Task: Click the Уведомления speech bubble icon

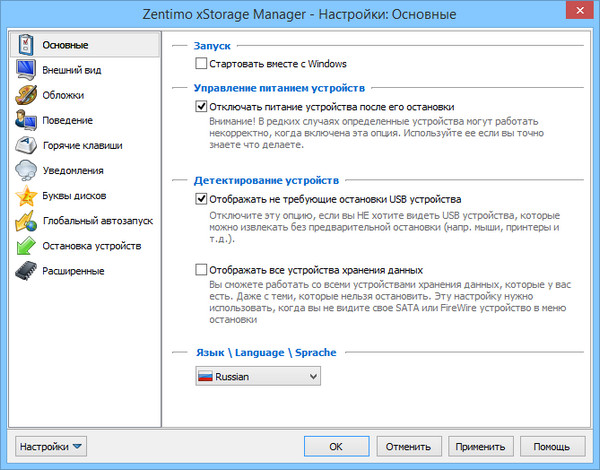Action: tap(26, 170)
